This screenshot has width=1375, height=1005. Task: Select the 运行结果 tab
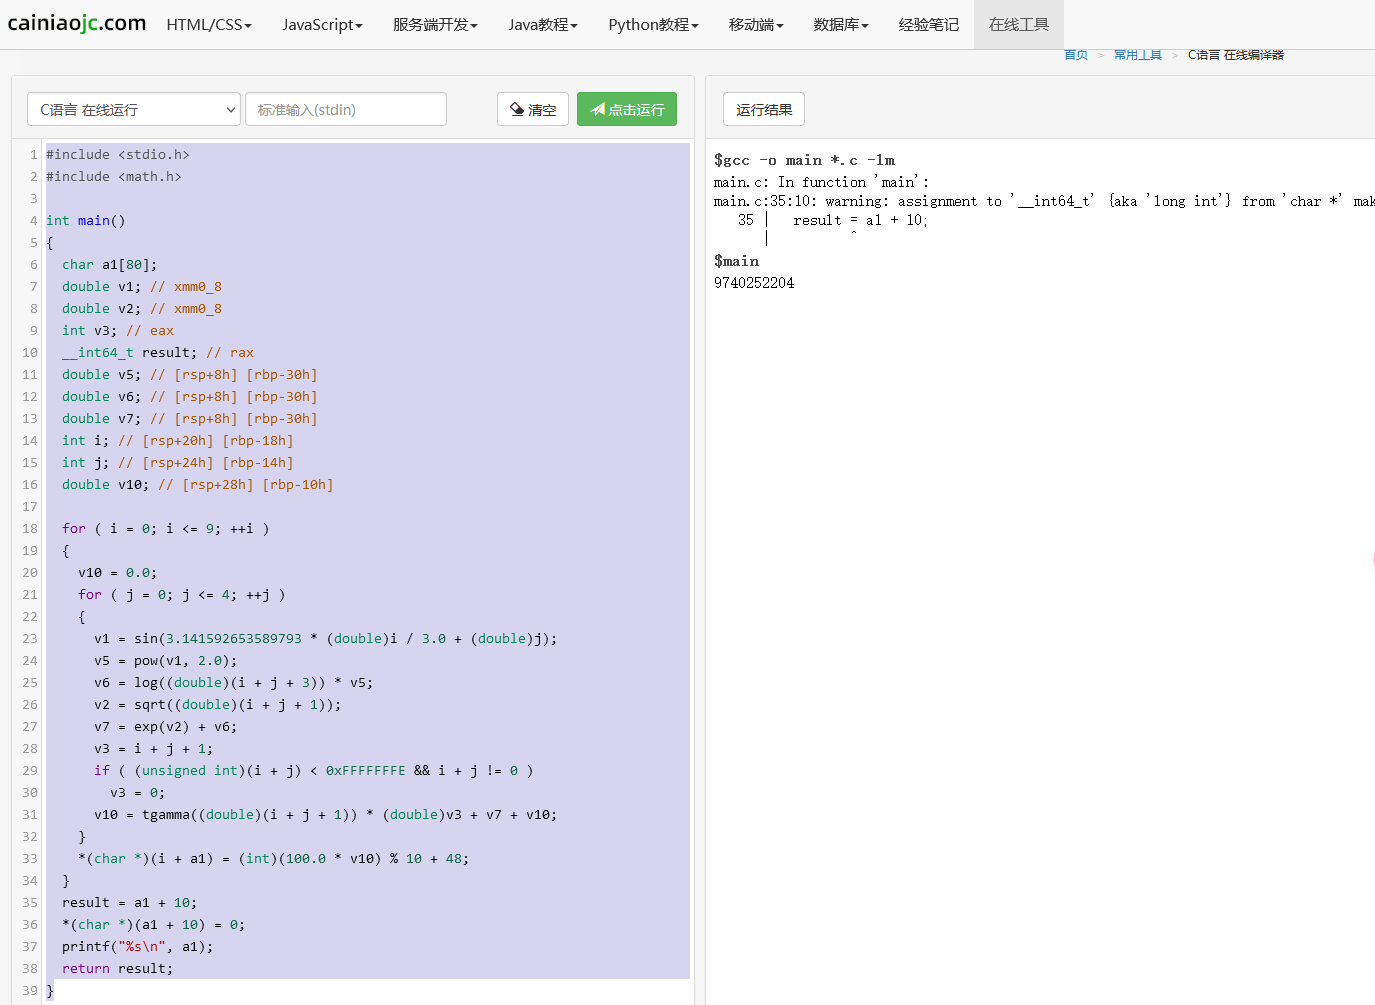point(764,109)
